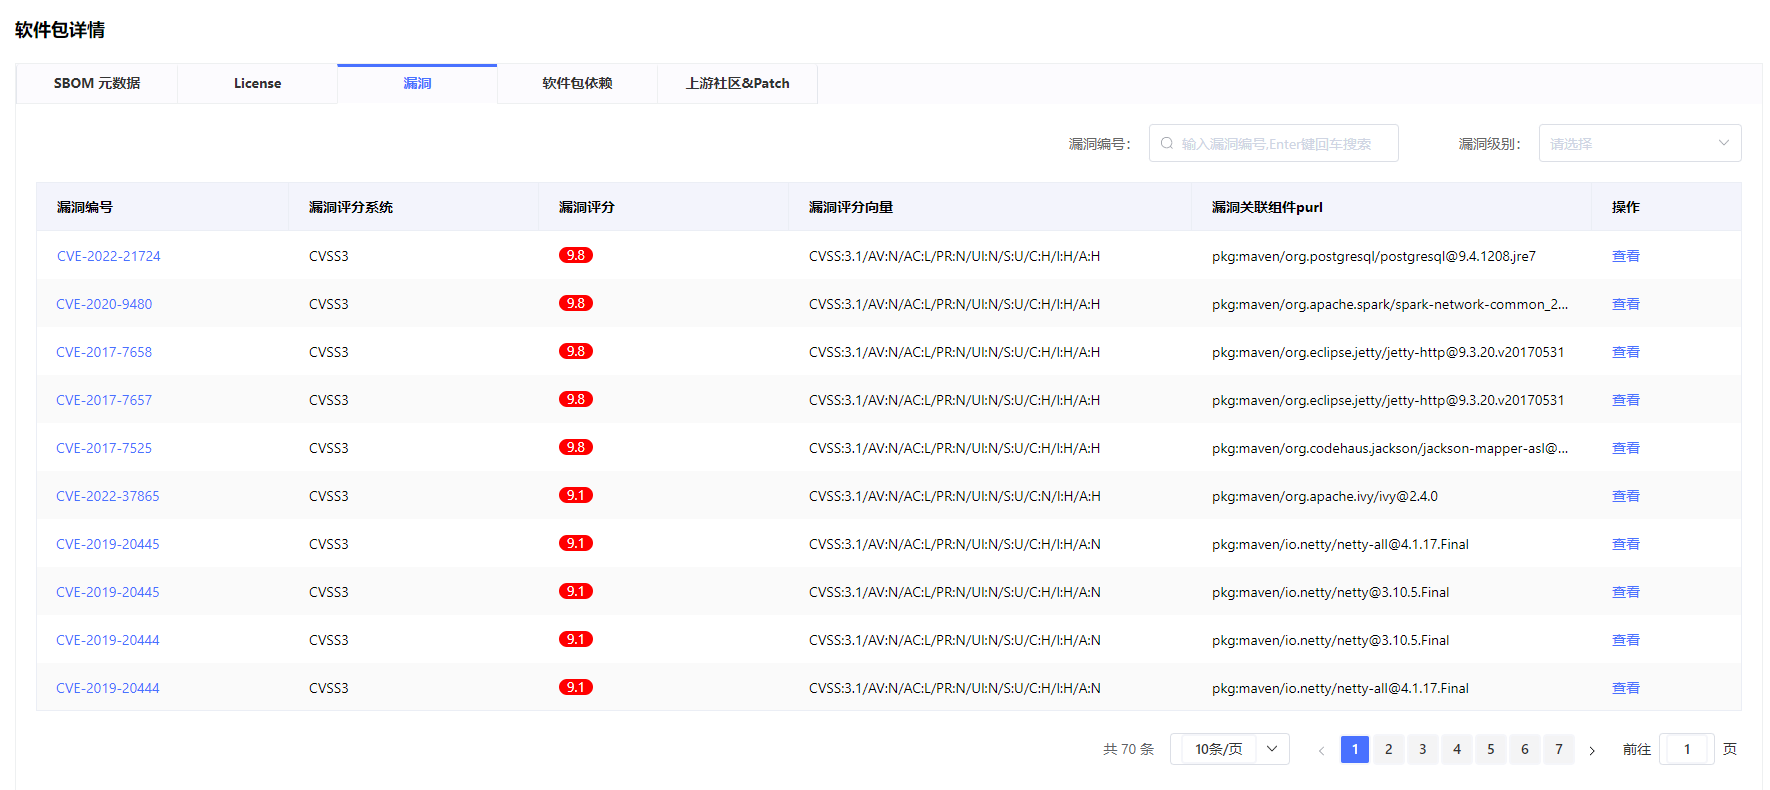Open the License tab

[x=257, y=83]
